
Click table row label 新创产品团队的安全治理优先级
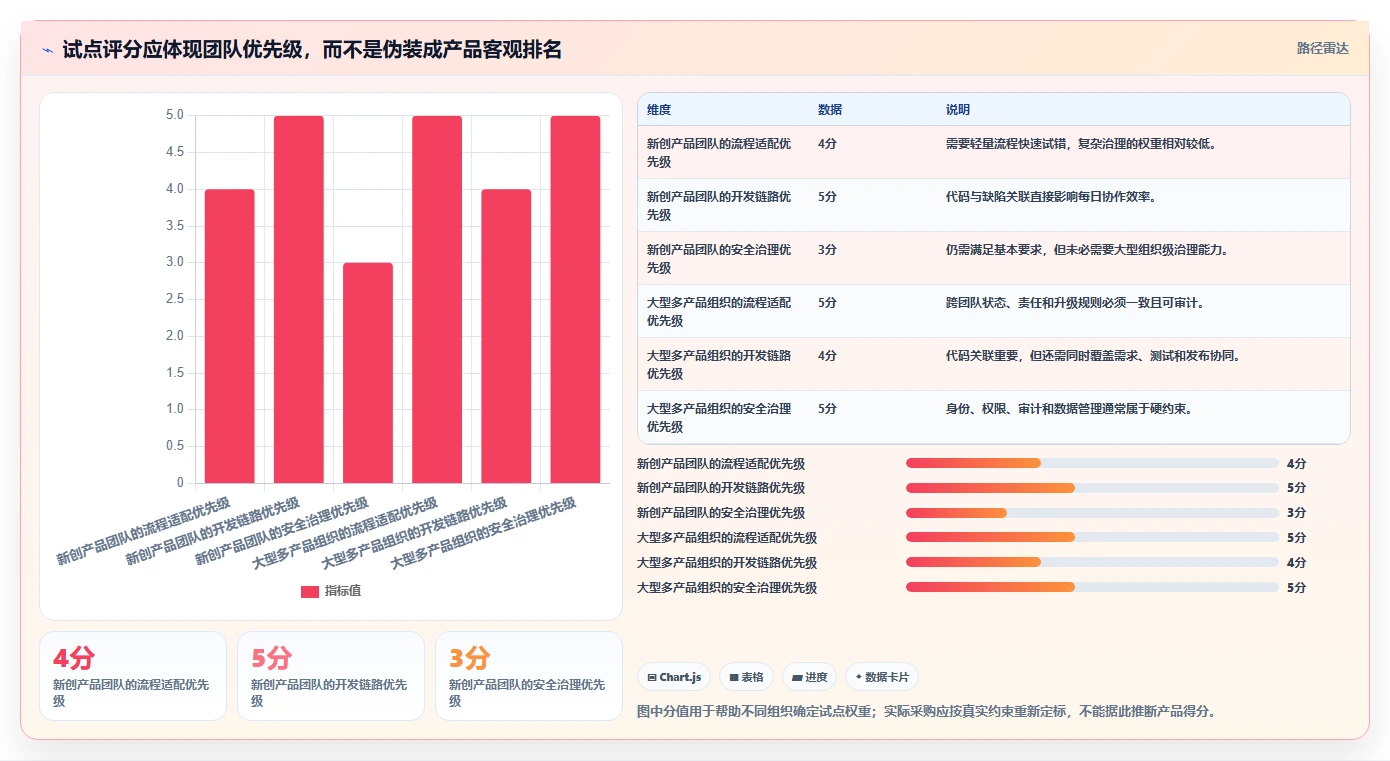(719, 259)
